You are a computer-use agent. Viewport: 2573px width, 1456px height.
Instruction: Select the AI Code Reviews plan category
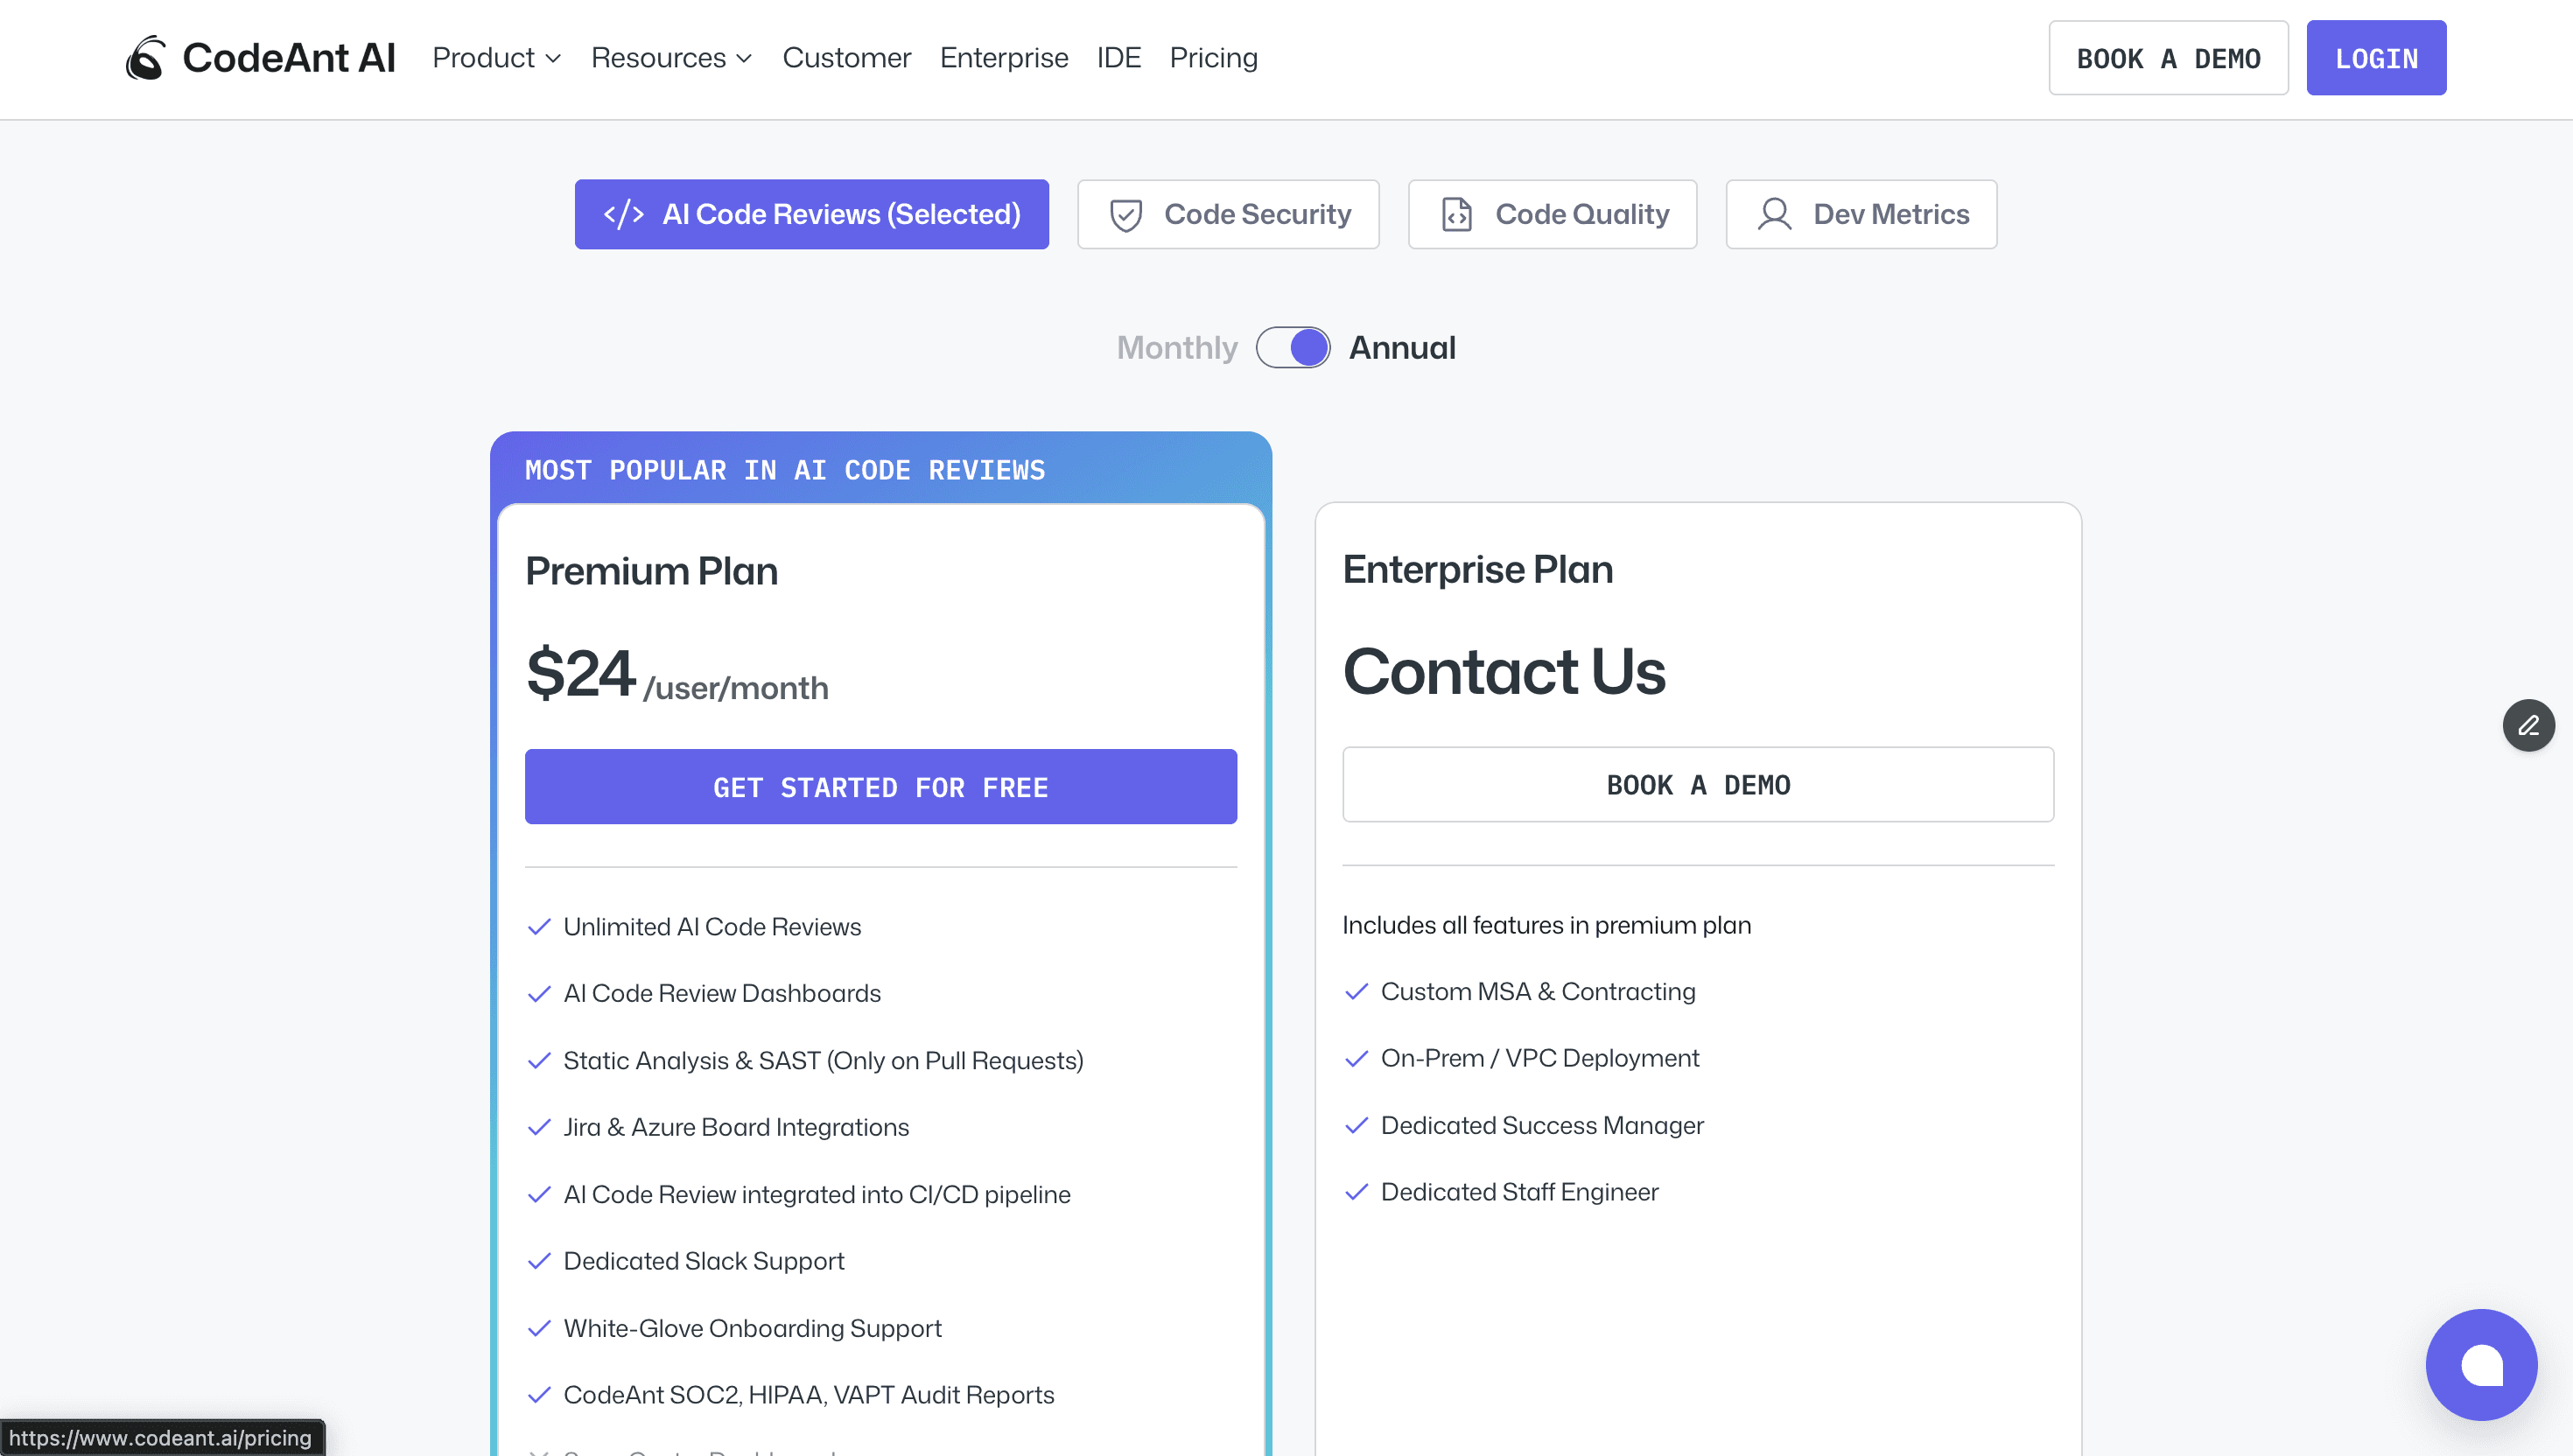(x=811, y=213)
